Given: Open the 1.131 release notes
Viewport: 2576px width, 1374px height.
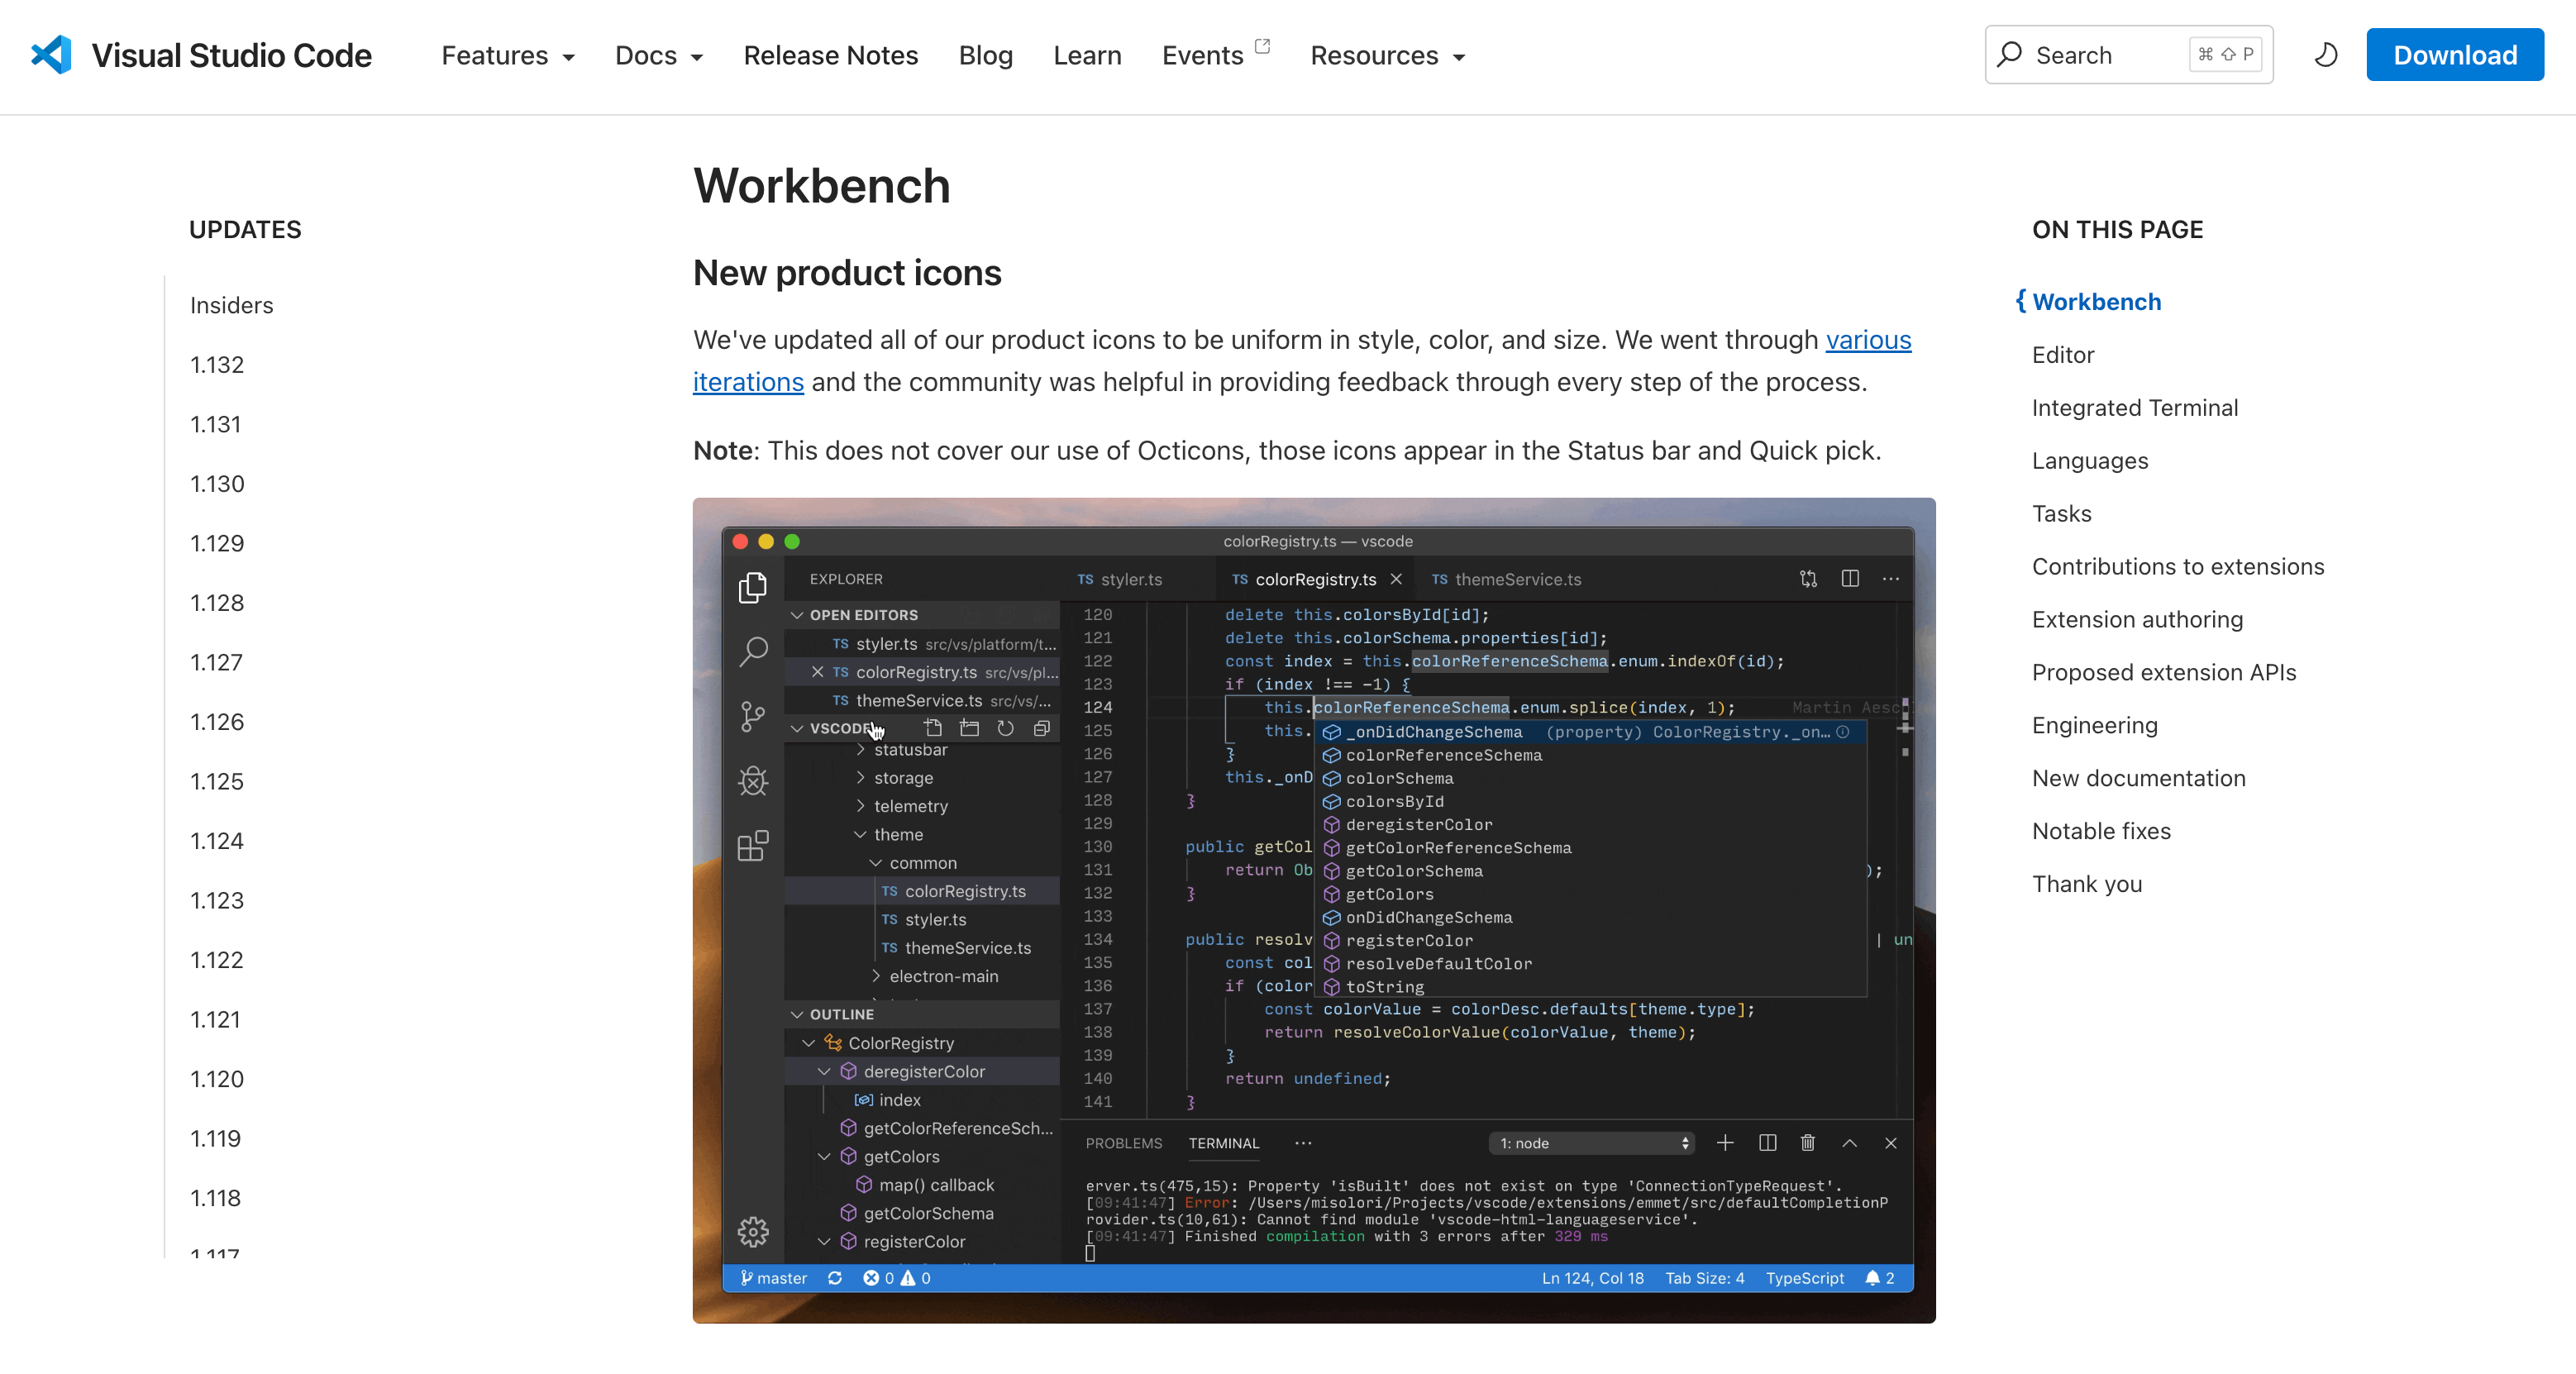Looking at the screenshot, I should click(215, 424).
